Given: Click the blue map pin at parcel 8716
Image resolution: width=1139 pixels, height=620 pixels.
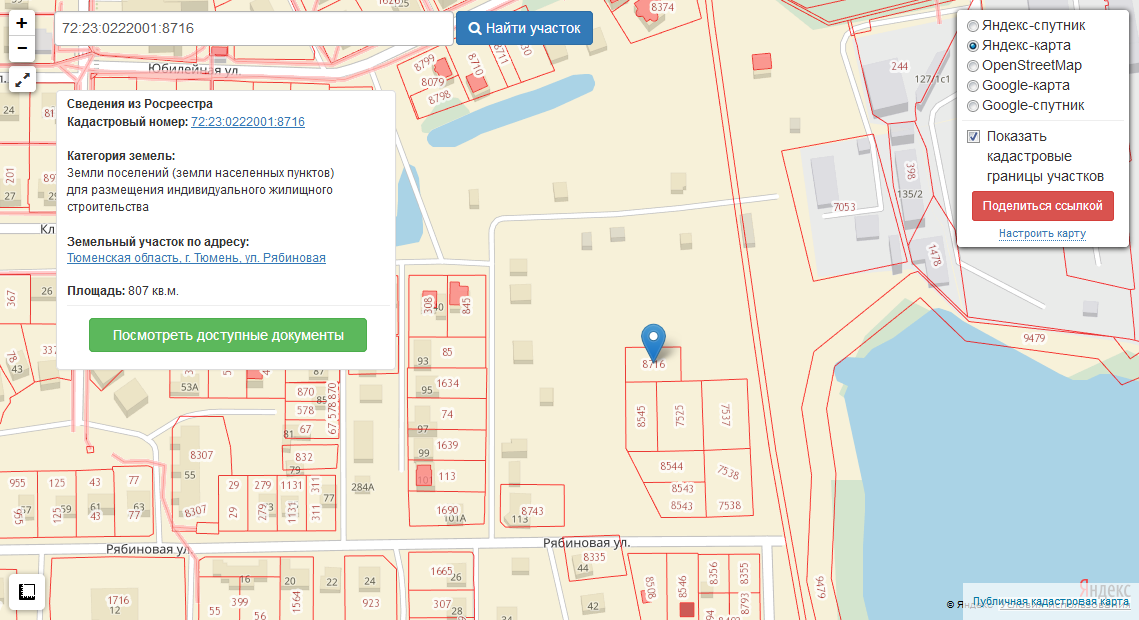Looking at the screenshot, I should [653, 341].
